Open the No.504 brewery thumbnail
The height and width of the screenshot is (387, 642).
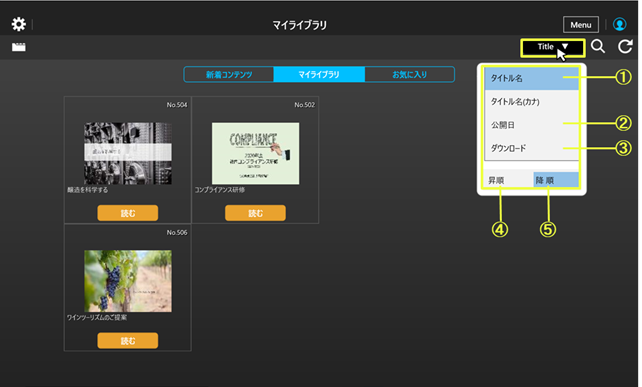coord(128,153)
